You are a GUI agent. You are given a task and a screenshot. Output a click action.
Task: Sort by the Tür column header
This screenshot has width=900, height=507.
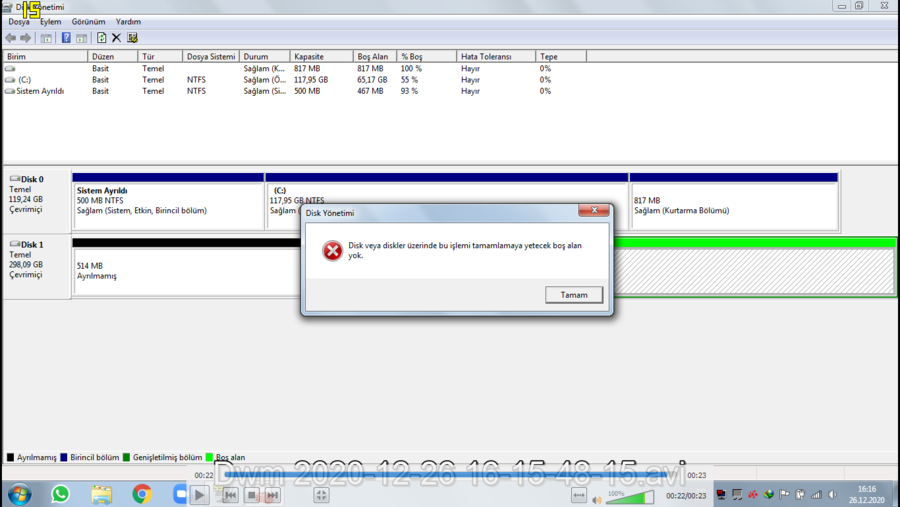coord(160,56)
